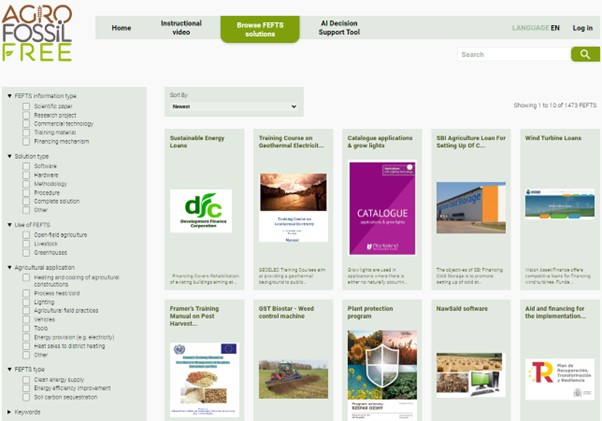Check Heating and cooling of agricultural constructions

point(26,277)
